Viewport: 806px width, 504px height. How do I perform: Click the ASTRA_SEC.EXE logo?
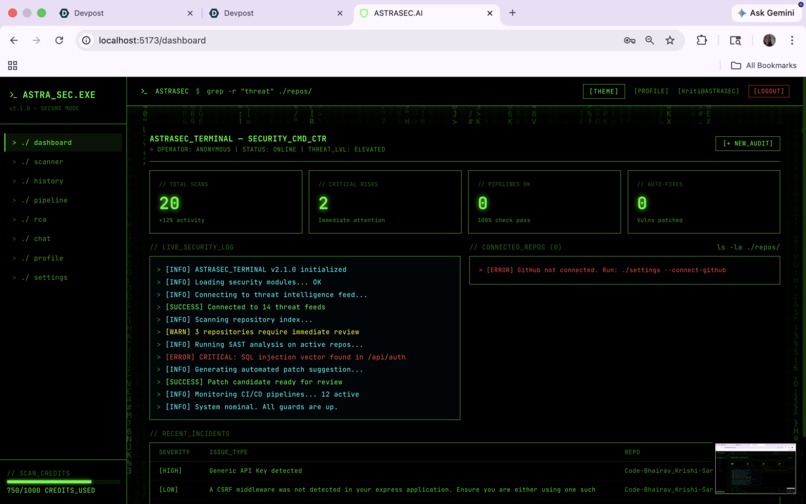click(x=52, y=95)
